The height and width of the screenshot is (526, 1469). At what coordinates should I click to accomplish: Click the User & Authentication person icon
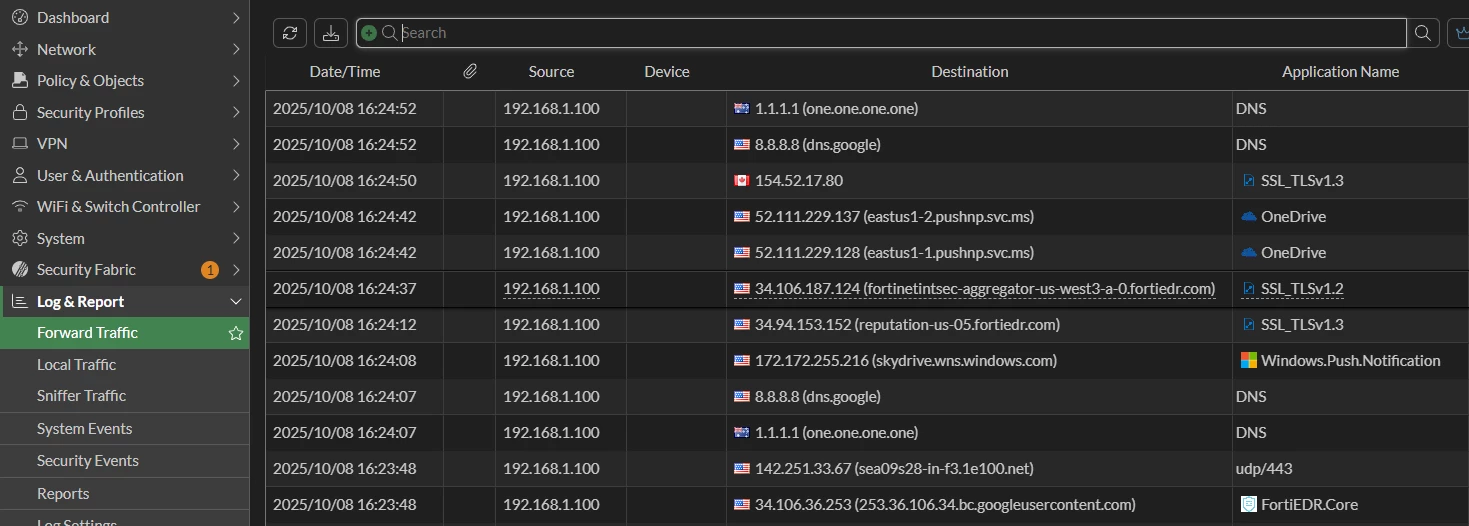19,175
